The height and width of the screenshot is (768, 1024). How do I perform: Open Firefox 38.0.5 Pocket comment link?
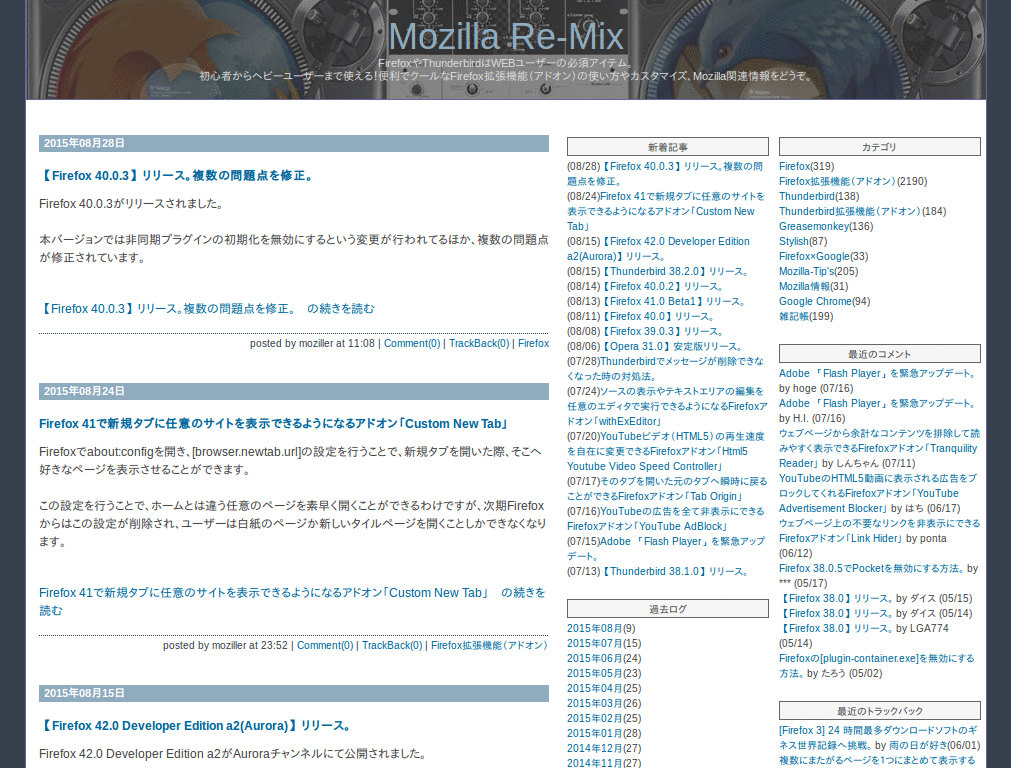tap(872, 569)
